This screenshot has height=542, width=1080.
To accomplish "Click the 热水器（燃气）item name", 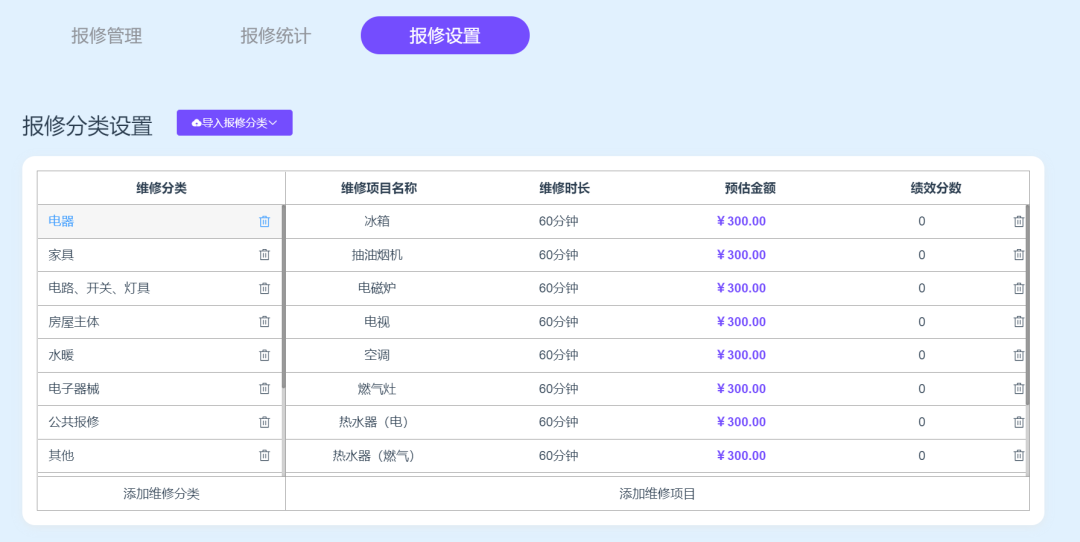I will (x=375, y=455).
